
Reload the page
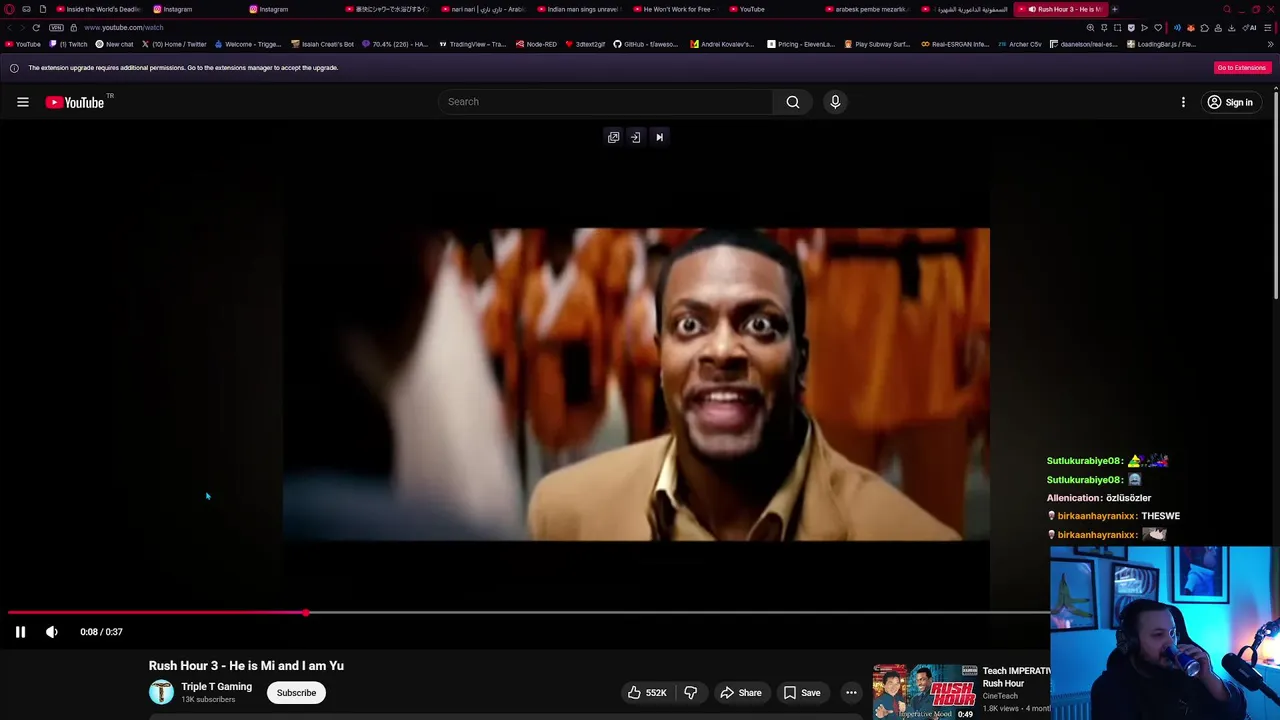[x=36, y=28]
